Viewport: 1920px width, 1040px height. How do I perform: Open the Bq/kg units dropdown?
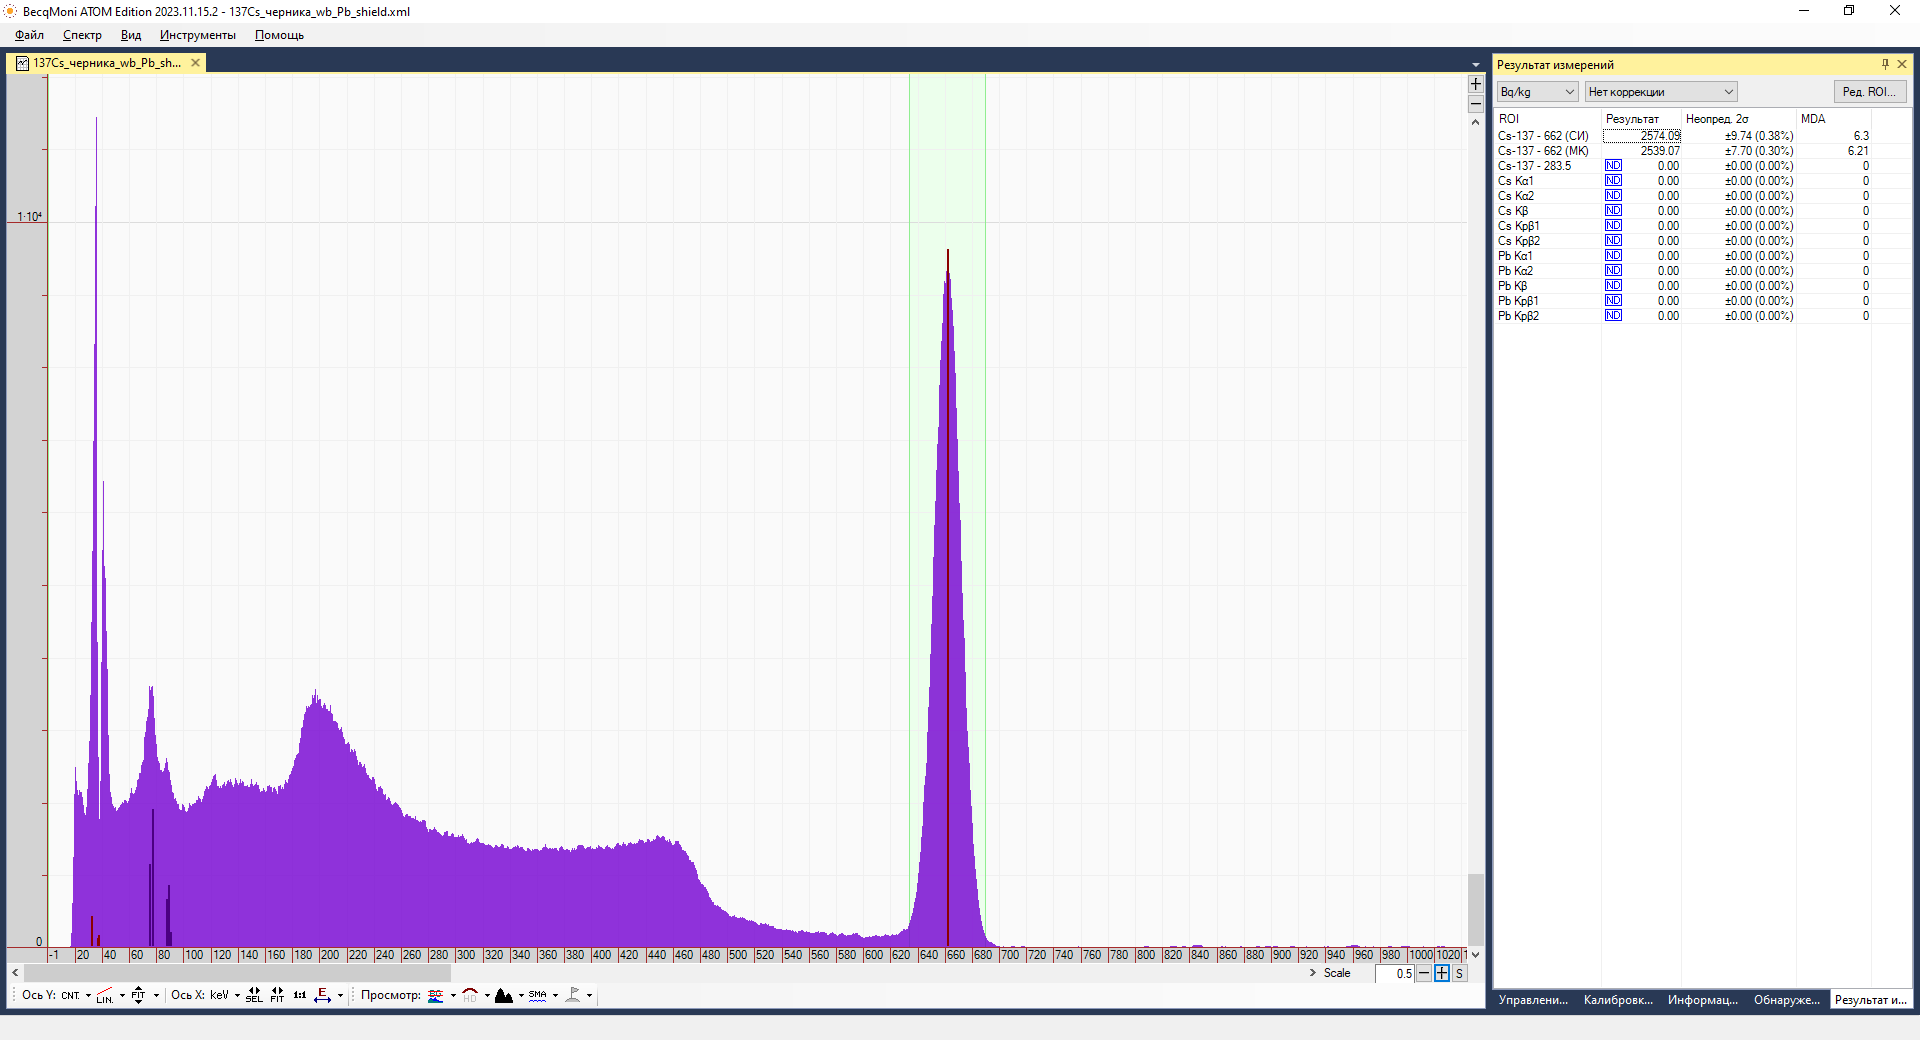click(x=1537, y=92)
